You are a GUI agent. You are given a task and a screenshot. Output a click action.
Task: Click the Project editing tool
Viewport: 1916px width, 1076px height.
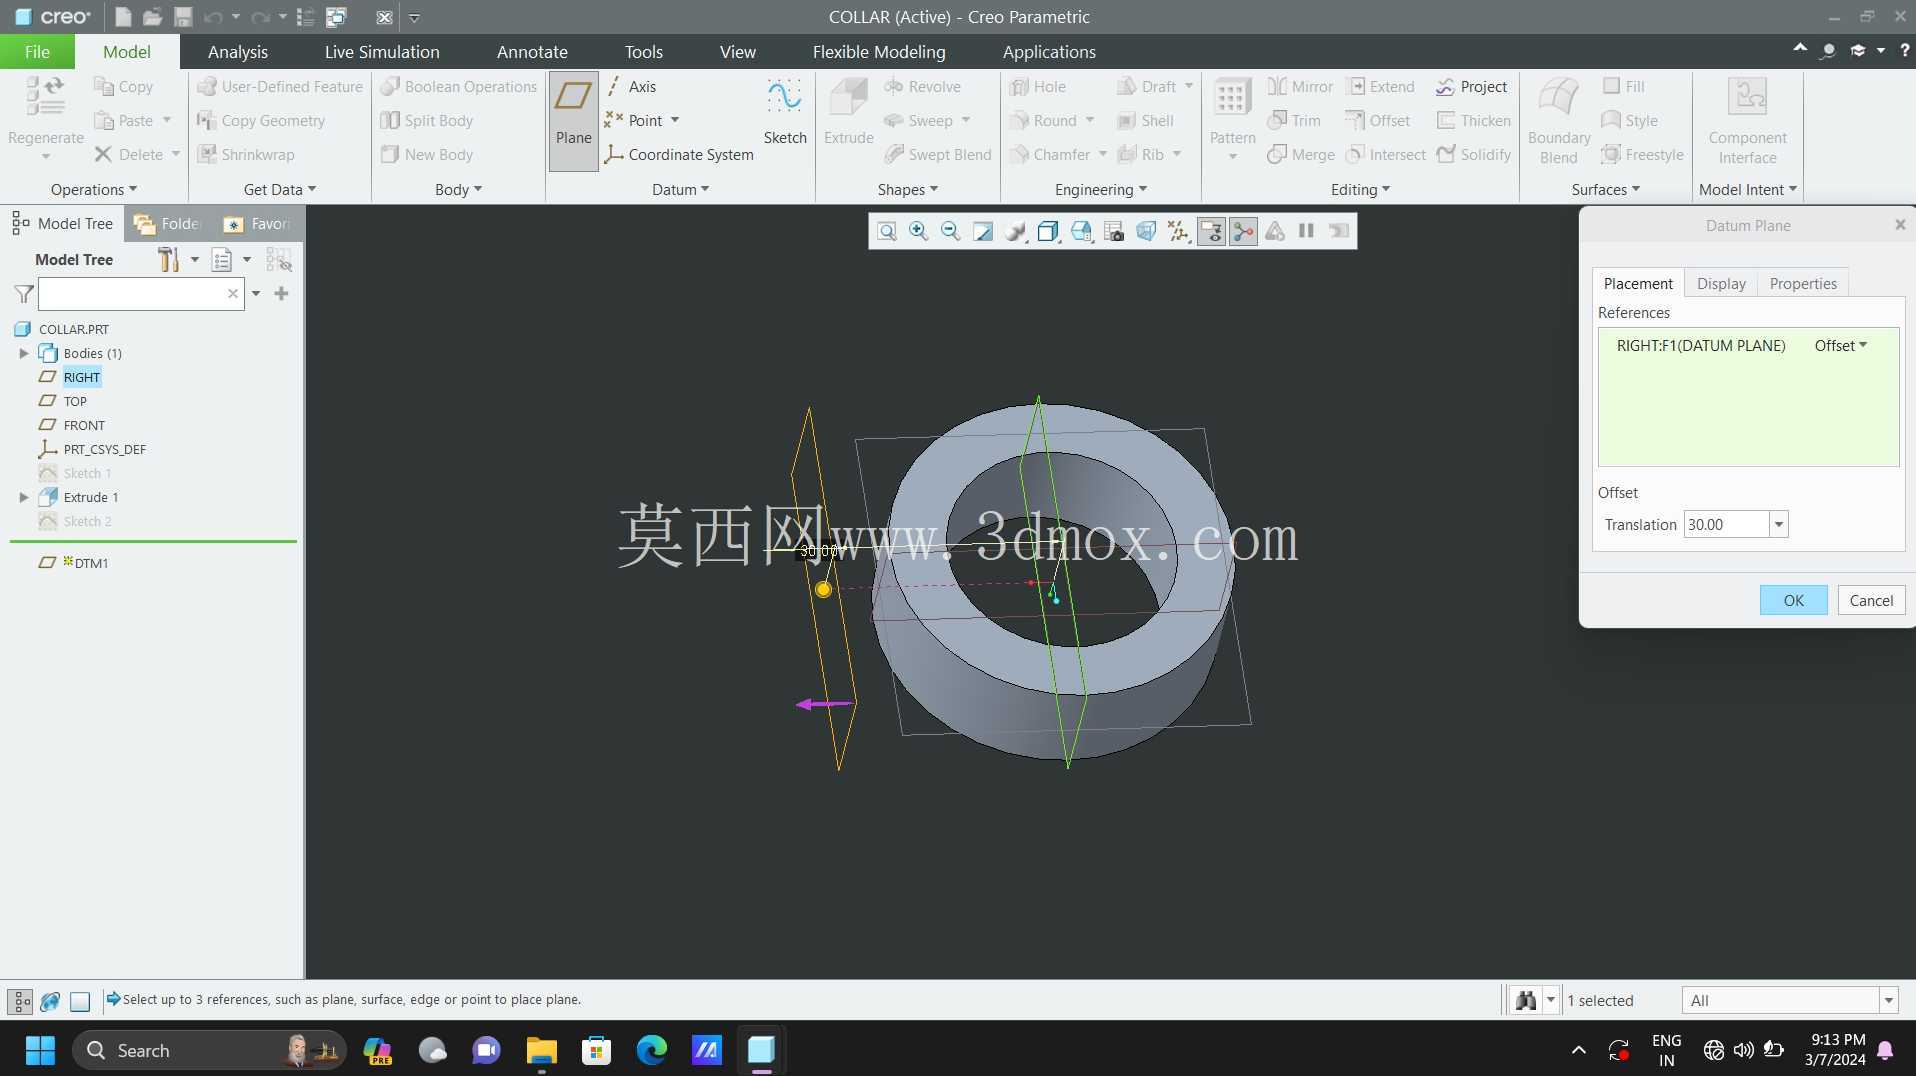(1471, 87)
